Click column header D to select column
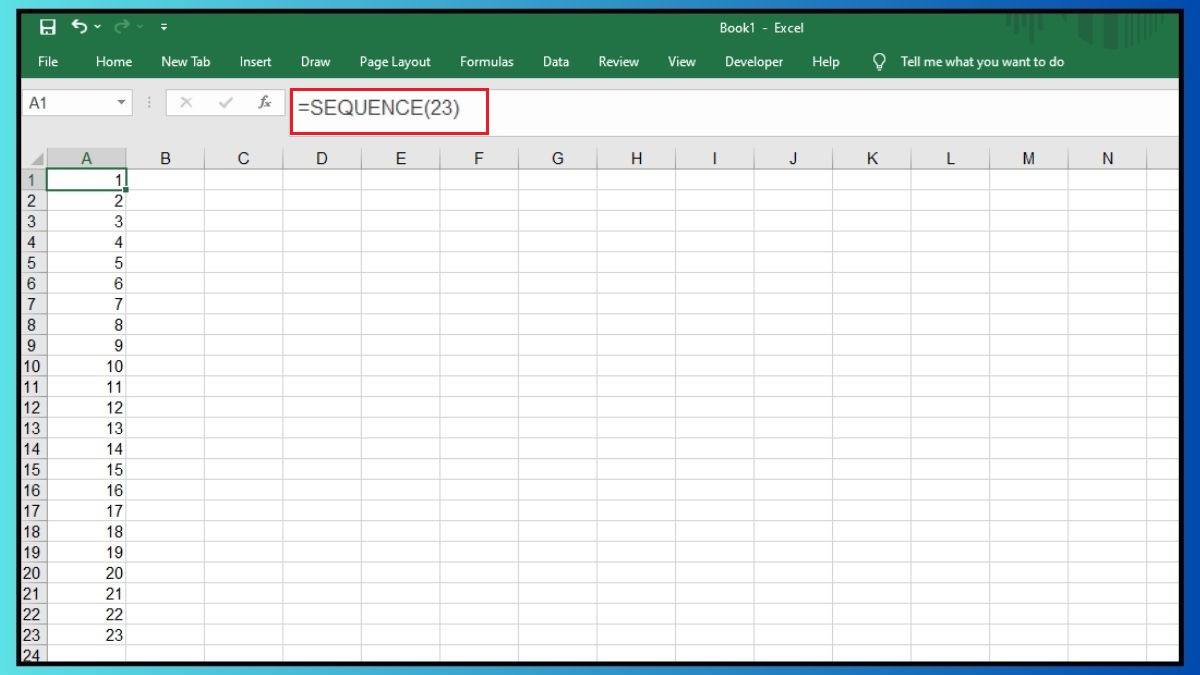The image size is (1200, 675). [322, 157]
